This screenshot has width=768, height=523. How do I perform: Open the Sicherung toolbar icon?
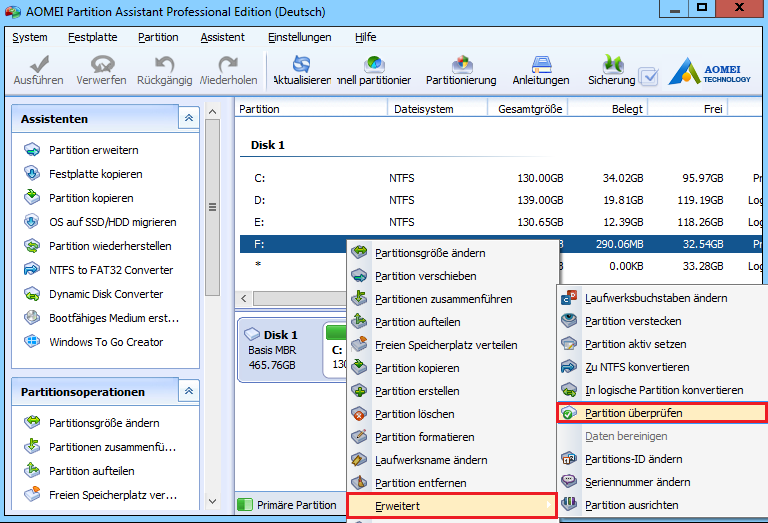pyautogui.click(x=612, y=64)
